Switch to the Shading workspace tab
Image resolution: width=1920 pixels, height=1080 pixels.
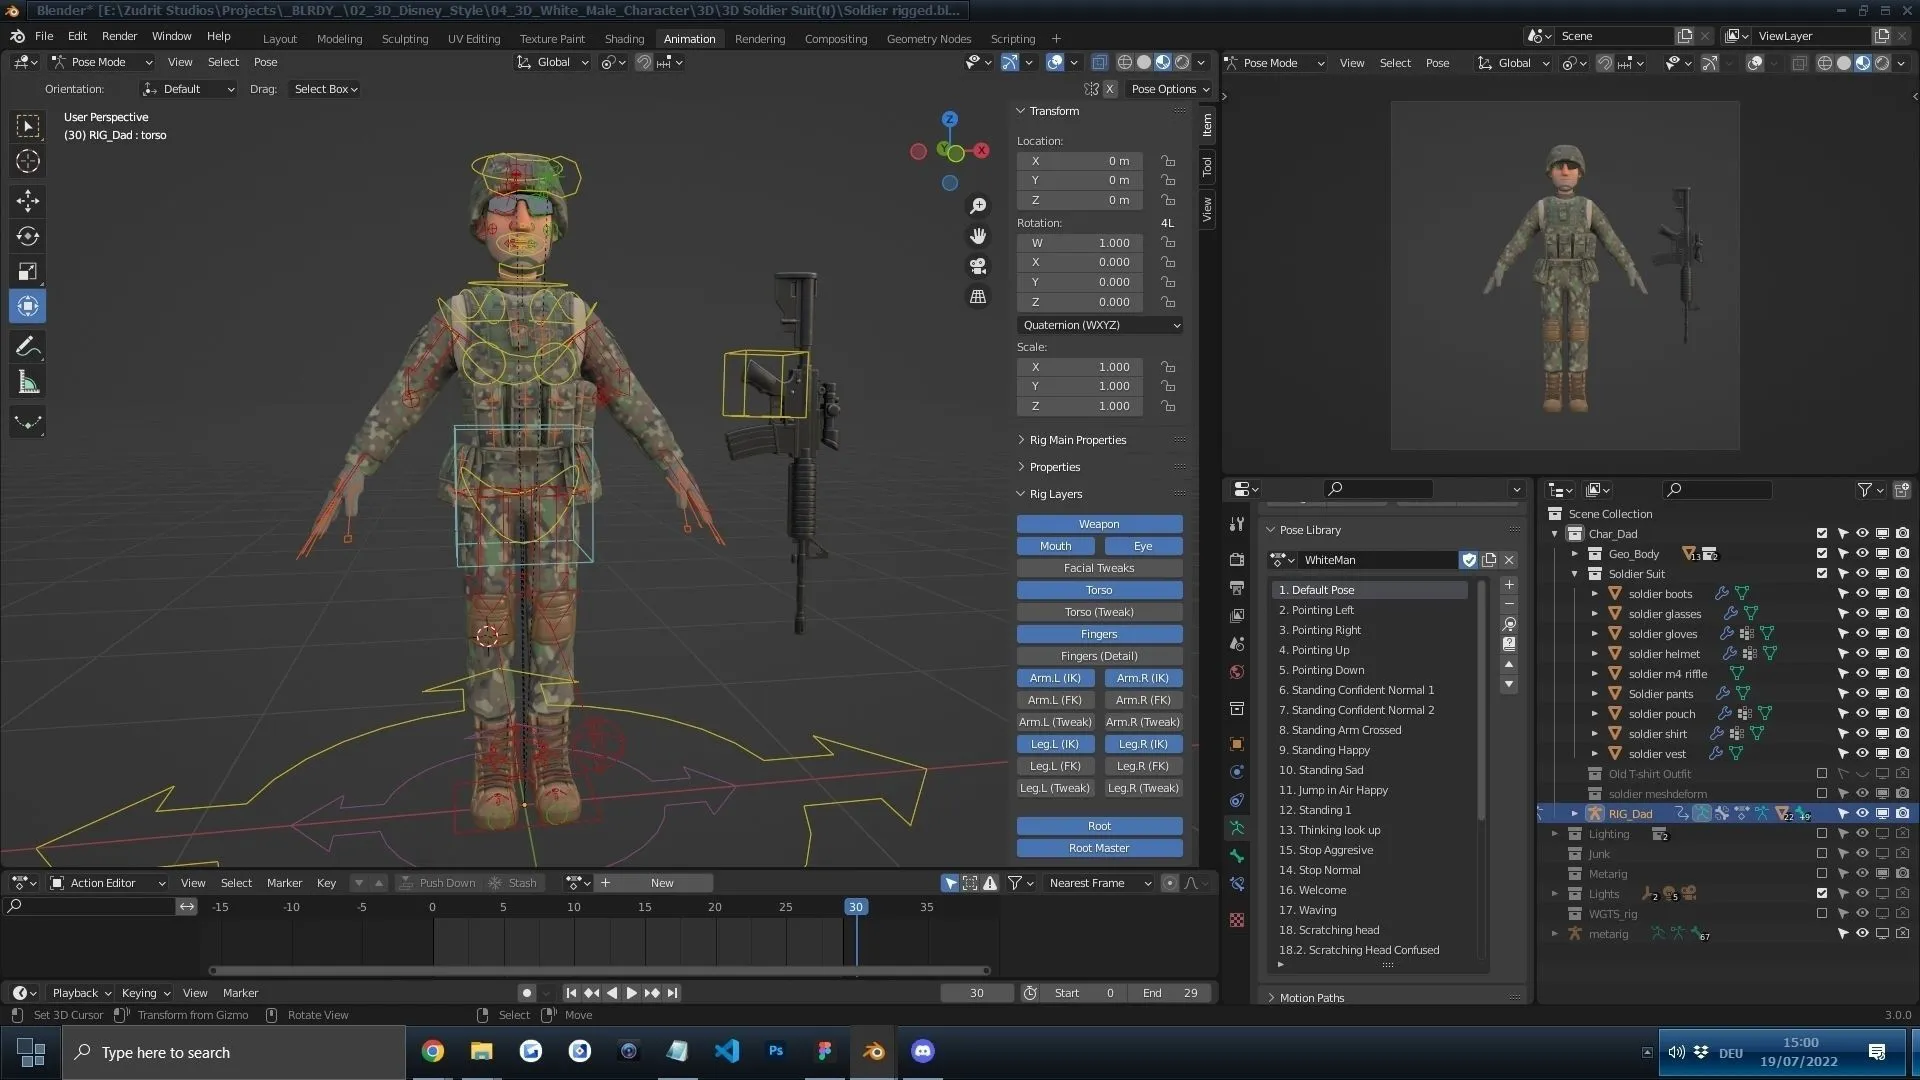[624, 38]
